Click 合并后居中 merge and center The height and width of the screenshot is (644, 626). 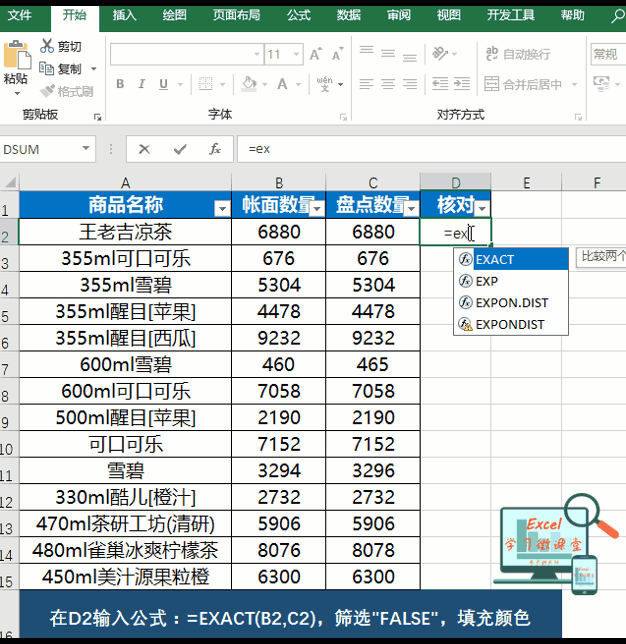click(523, 84)
